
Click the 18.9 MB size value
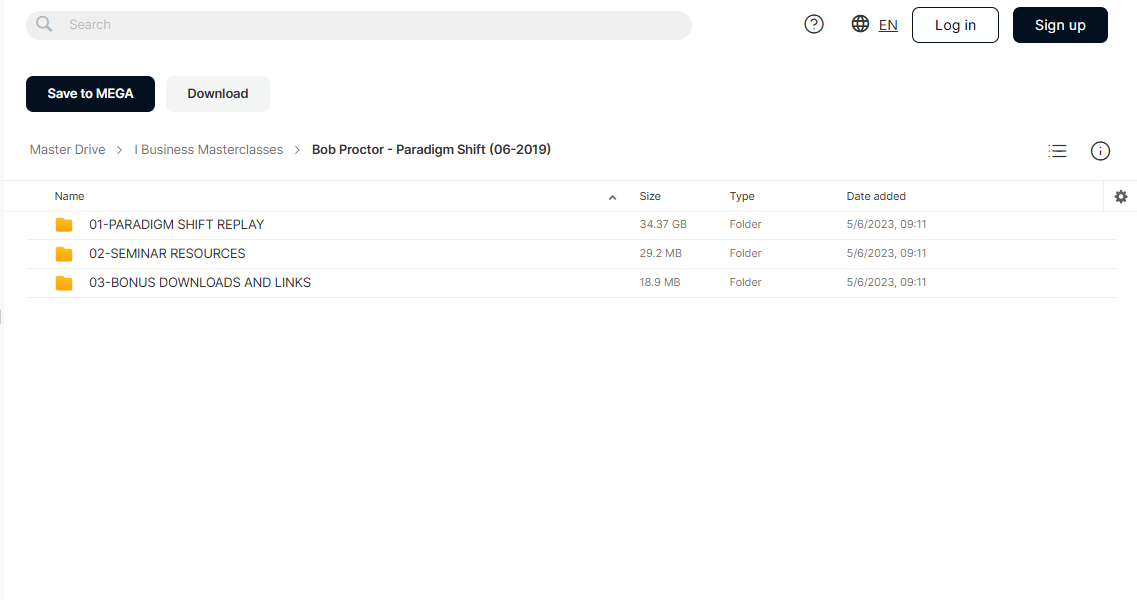click(x=660, y=283)
